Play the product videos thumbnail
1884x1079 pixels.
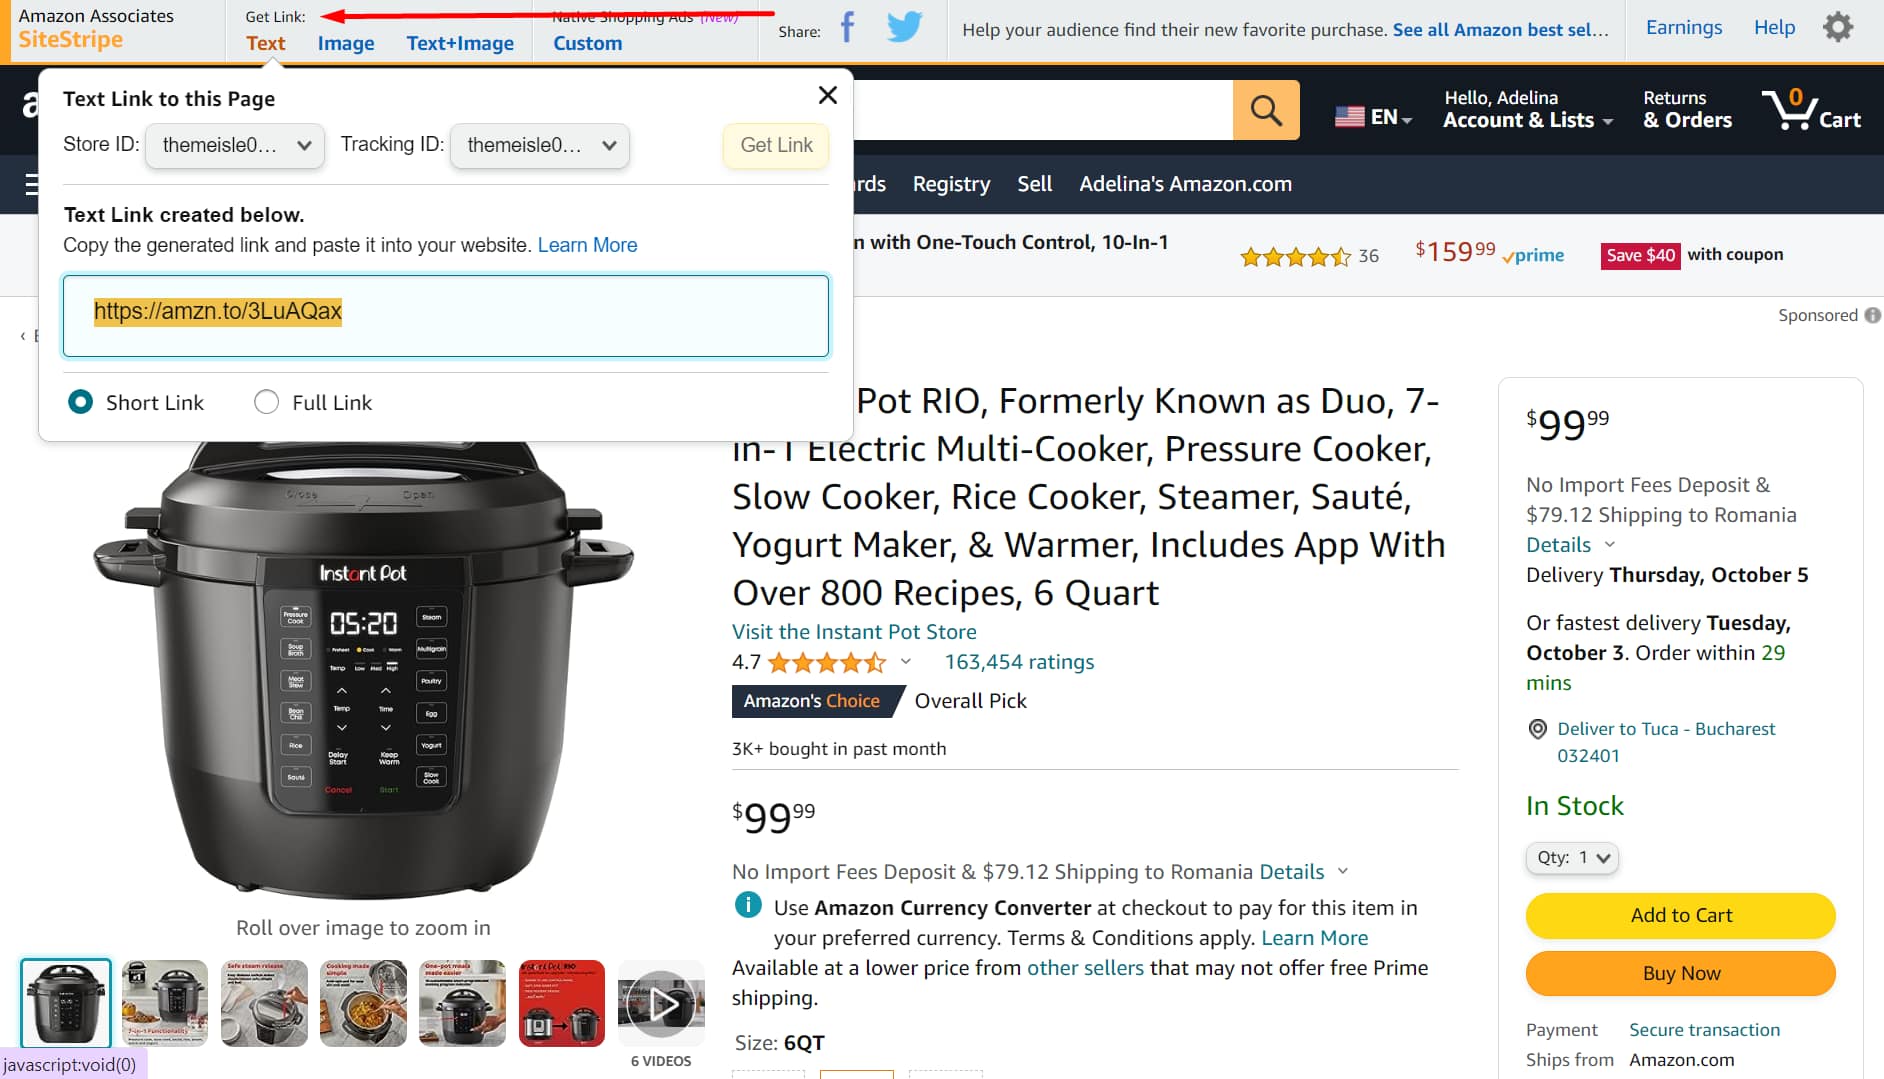point(661,1003)
